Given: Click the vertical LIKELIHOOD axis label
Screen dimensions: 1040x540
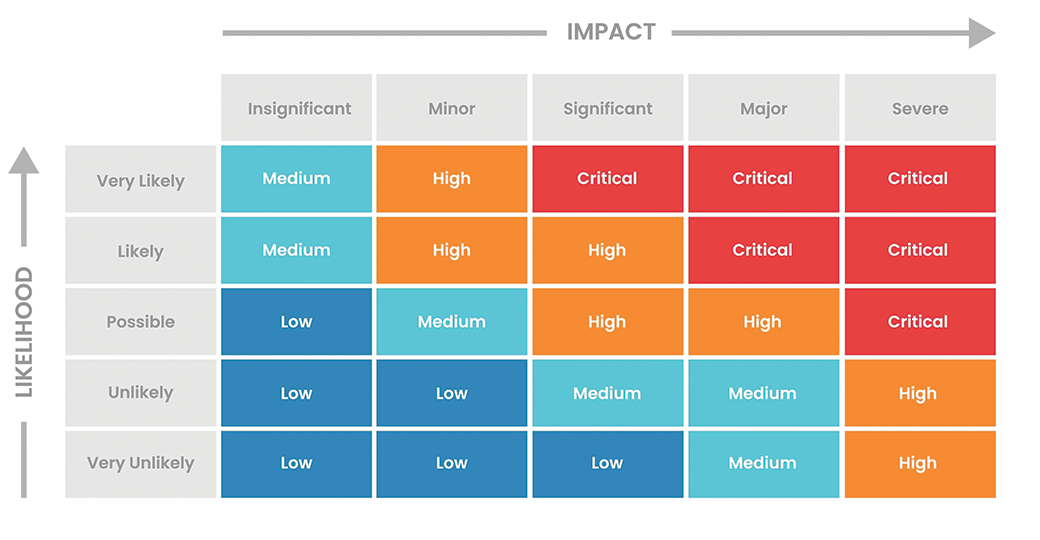Looking at the screenshot, I should click(24, 332).
